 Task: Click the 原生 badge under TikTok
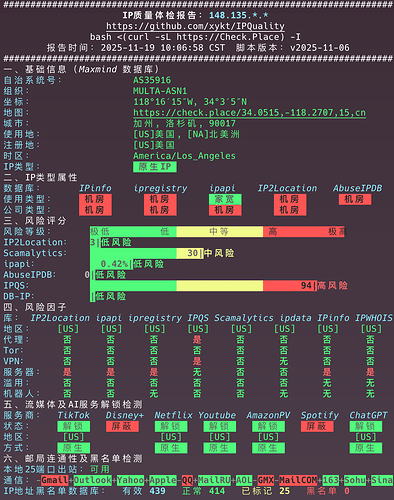pyautogui.click(x=74, y=448)
